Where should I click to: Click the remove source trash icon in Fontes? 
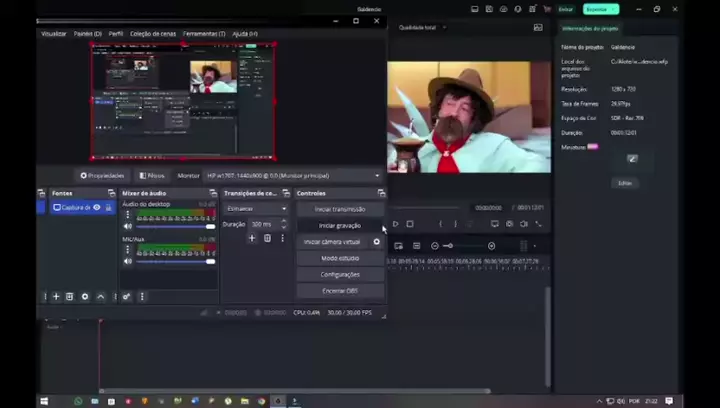click(x=69, y=297)
